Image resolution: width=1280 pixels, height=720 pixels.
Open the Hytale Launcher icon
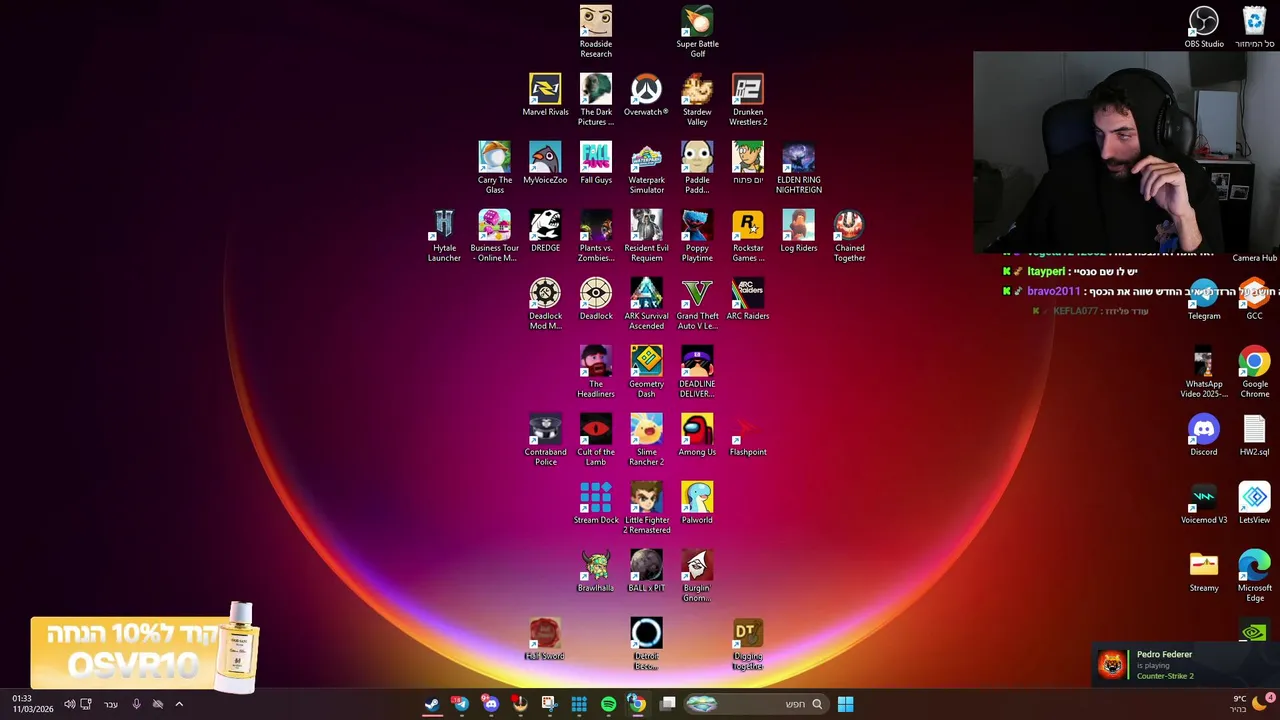click(444, 236)
